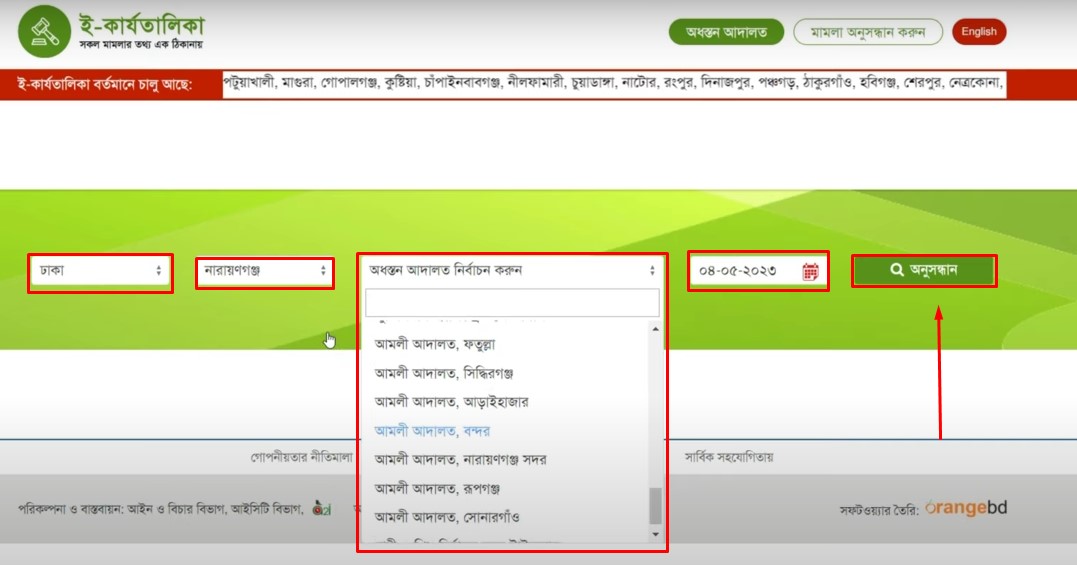Click the small a2i logo in footer
The width and height of the screenshot is (1077, 565).
point(321,508)
